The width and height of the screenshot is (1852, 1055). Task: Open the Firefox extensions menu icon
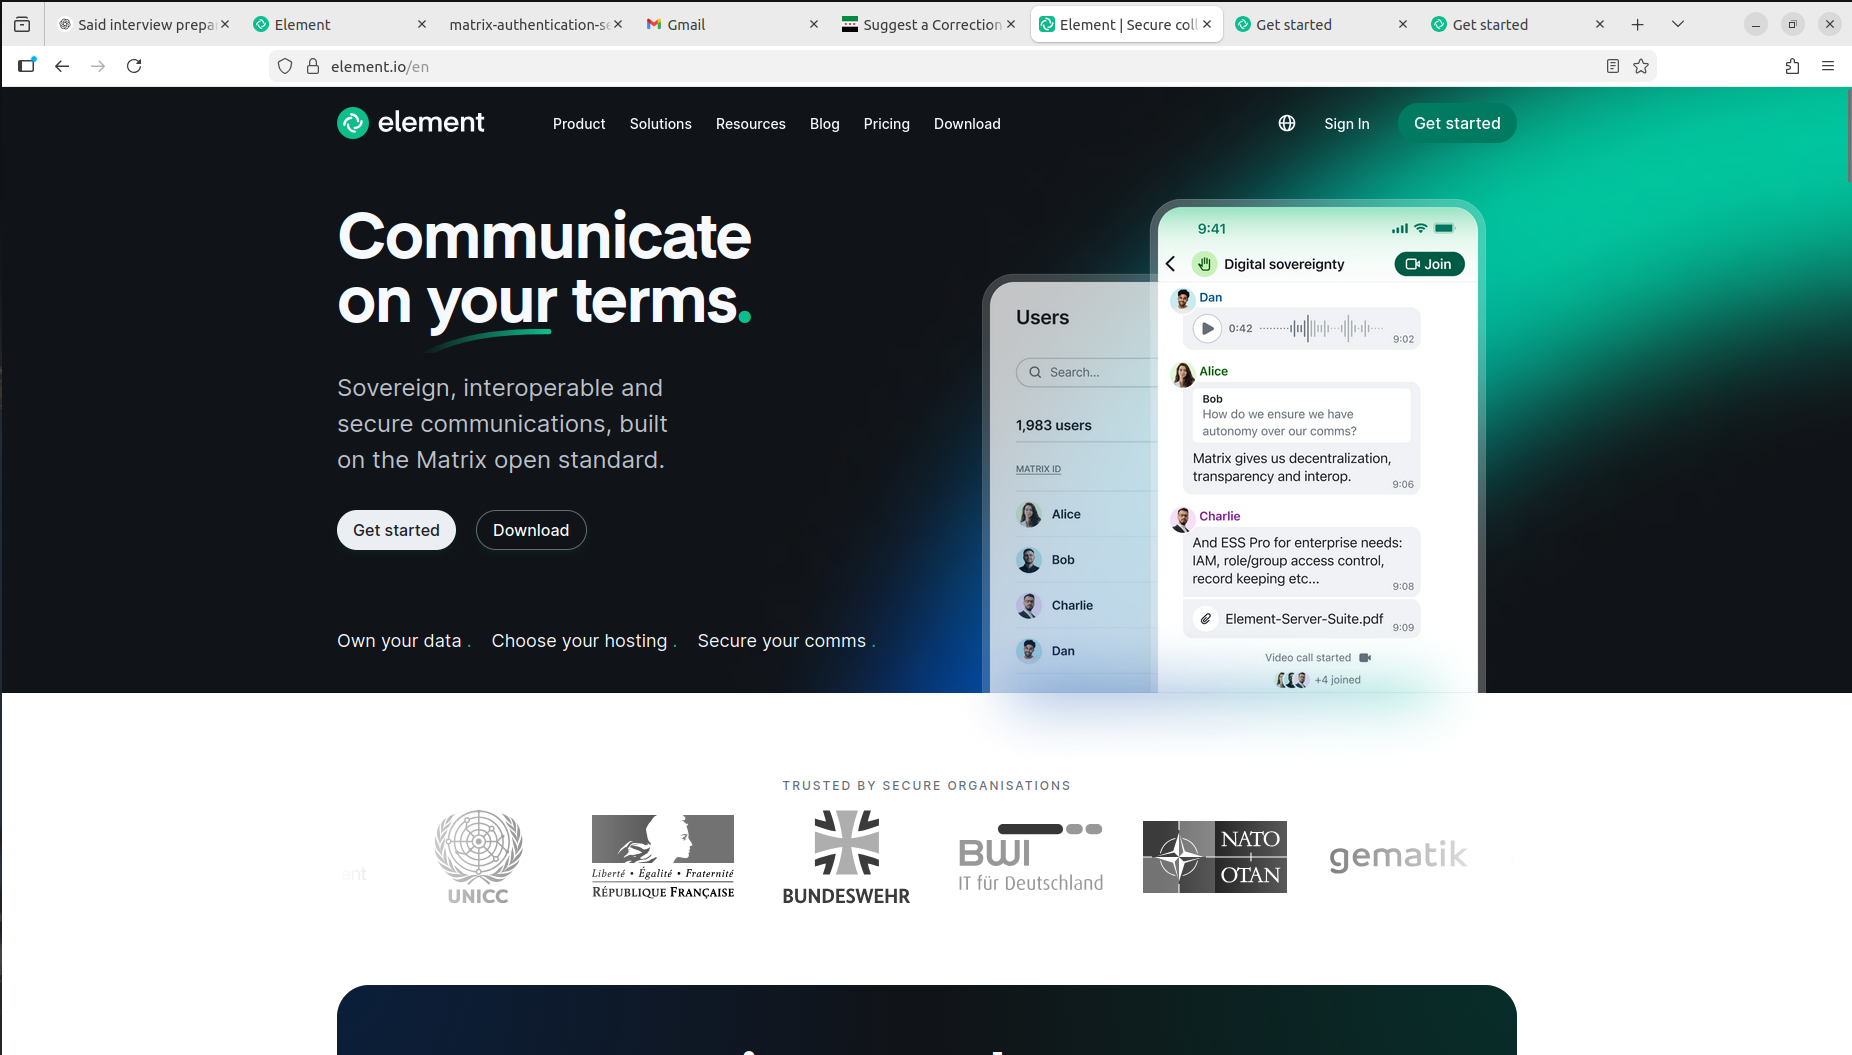click(x=1792, y=66)
